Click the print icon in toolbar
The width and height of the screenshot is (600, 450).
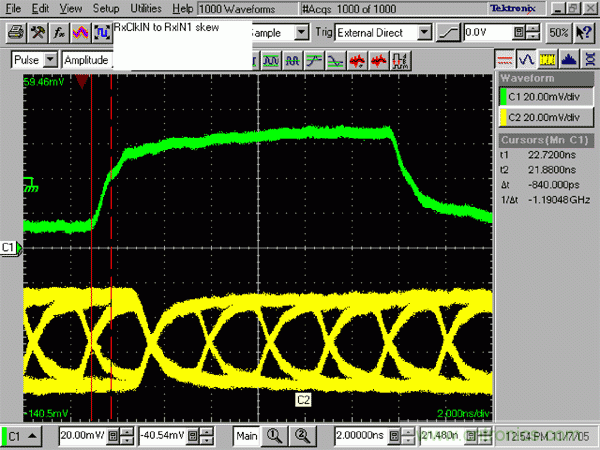(14, 33)
